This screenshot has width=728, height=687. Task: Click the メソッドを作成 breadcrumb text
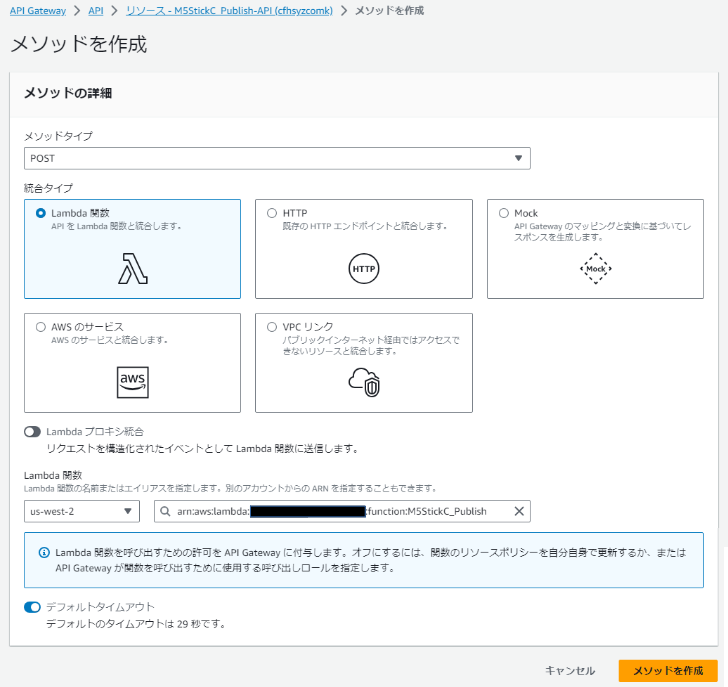point(390,11)
